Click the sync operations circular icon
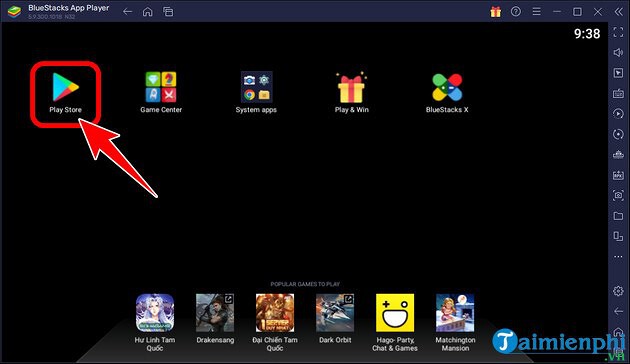 coord(618,134)
